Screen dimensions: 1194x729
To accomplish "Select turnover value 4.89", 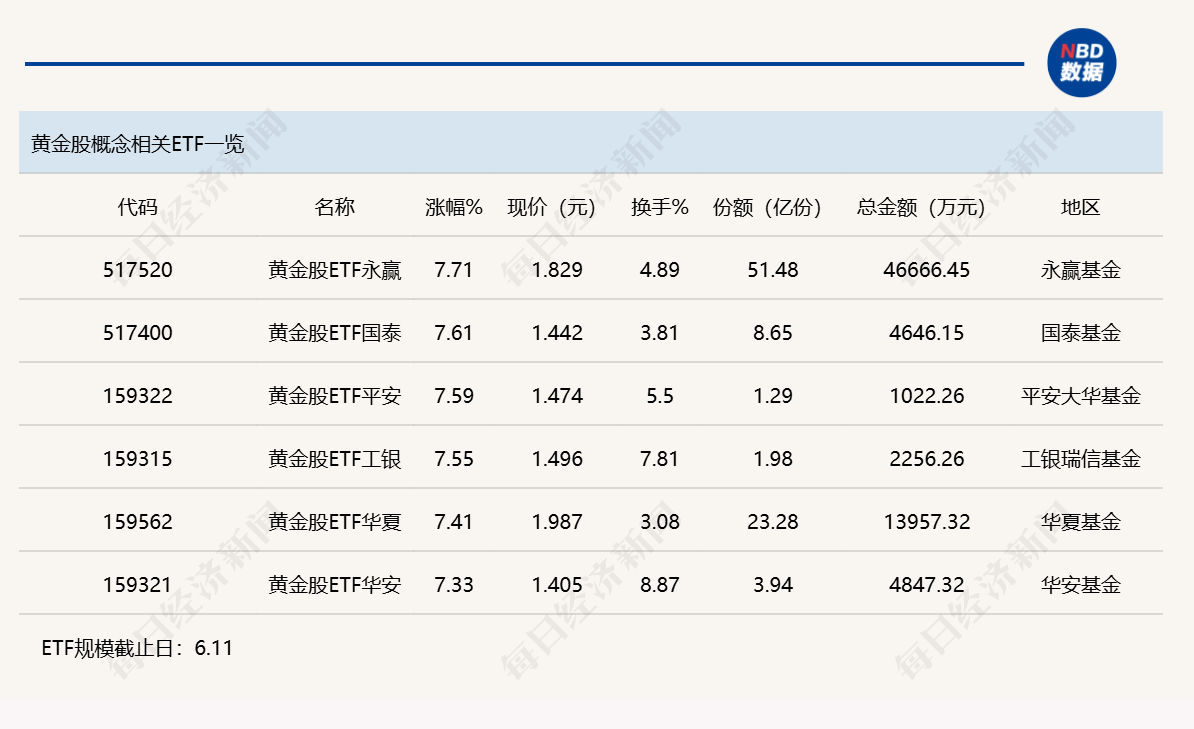I will tap(659, 270).
